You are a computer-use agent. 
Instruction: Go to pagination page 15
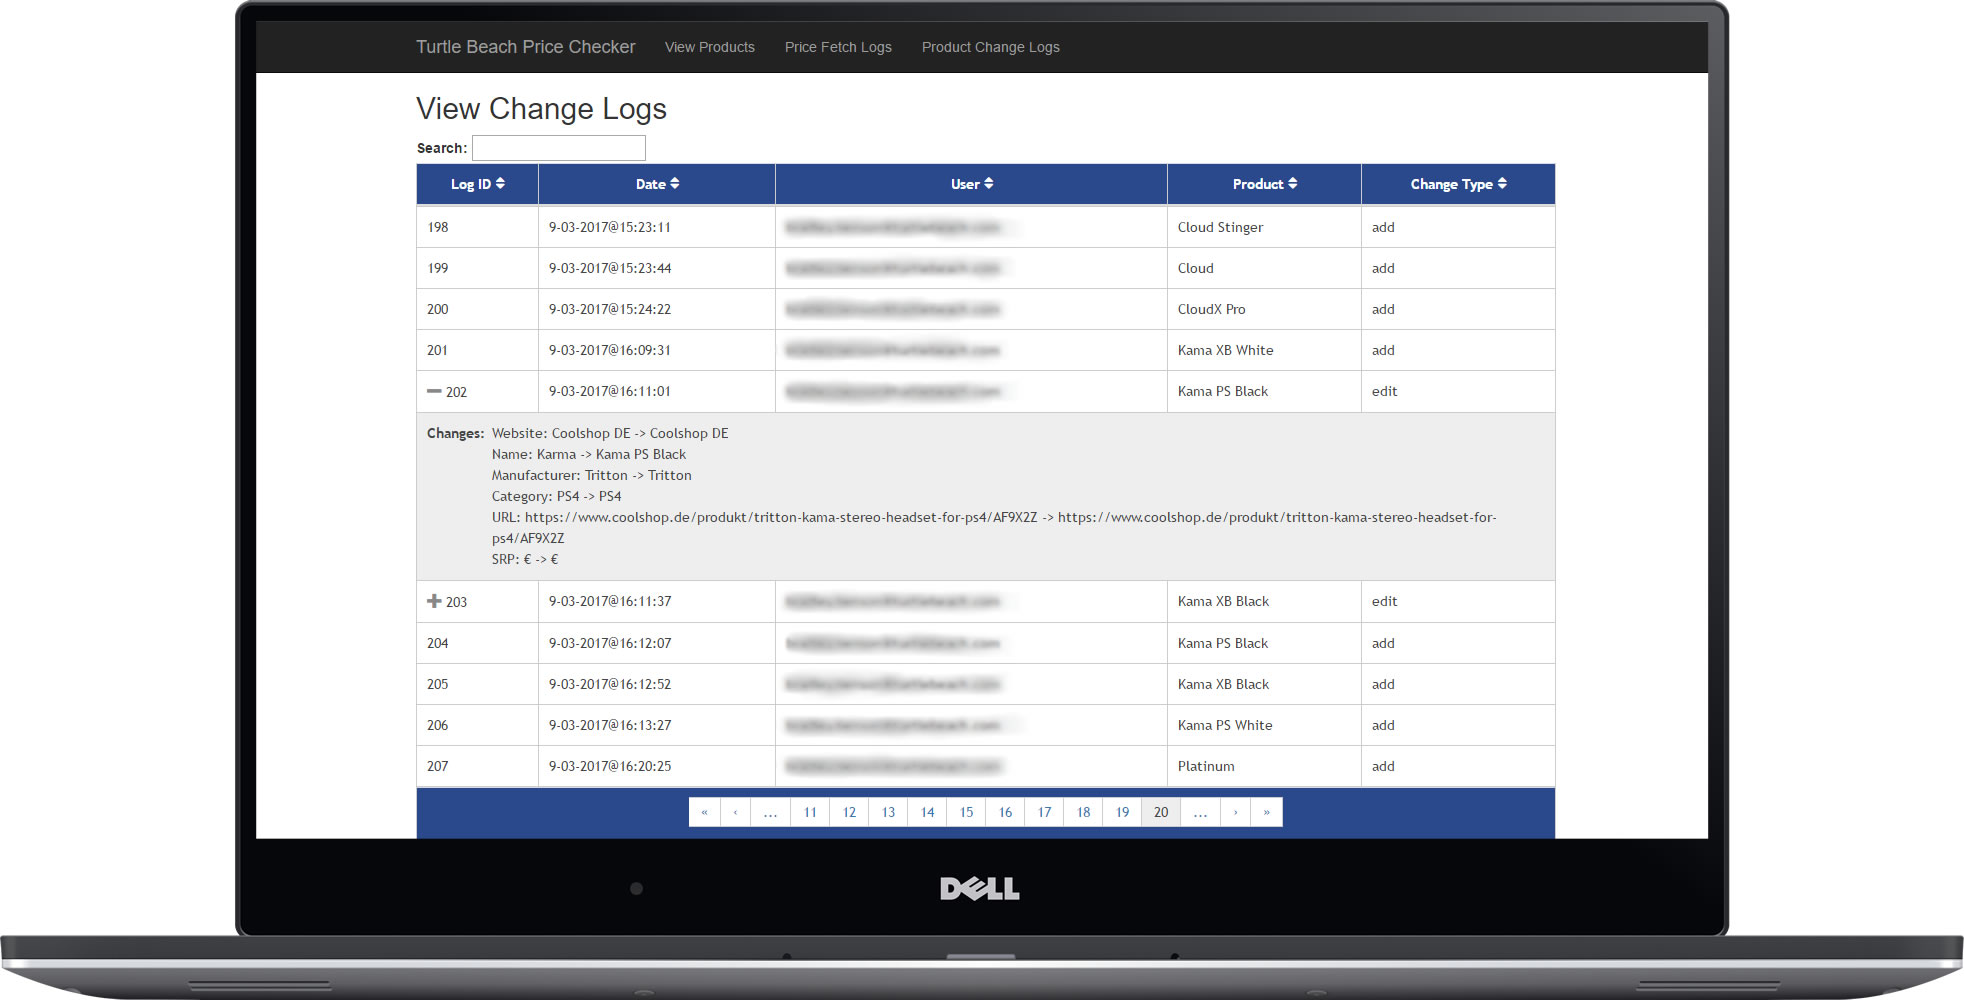pos(966,812)
